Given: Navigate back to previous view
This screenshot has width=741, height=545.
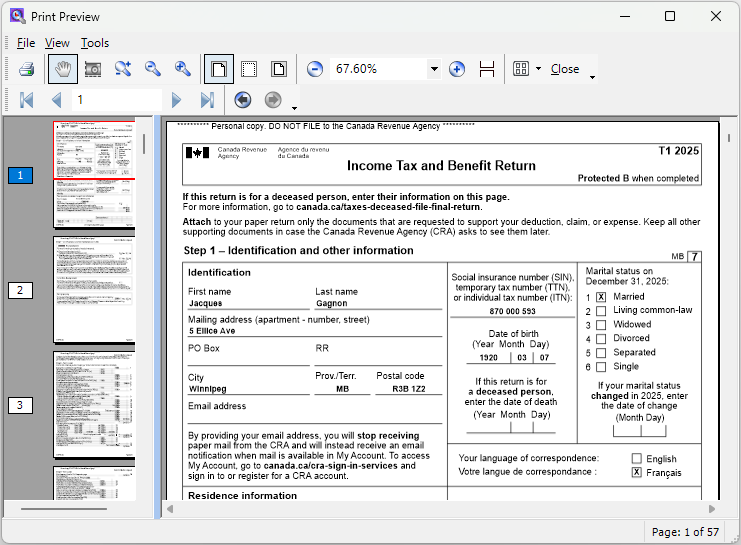Looking at the screenshot, I should (242, 100).
